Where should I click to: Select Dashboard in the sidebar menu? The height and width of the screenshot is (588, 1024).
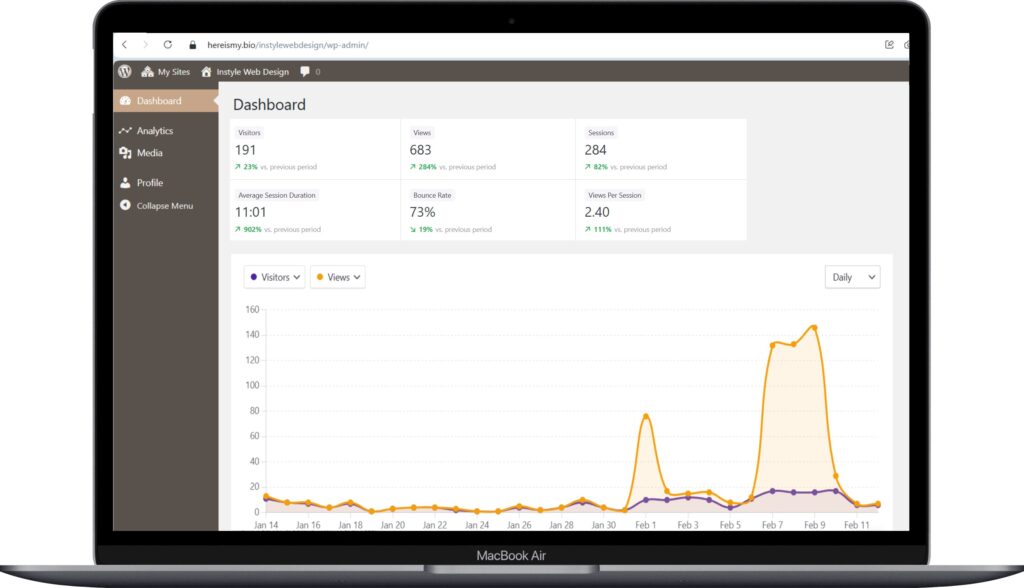pyautogui.click(x=158, y=101)
